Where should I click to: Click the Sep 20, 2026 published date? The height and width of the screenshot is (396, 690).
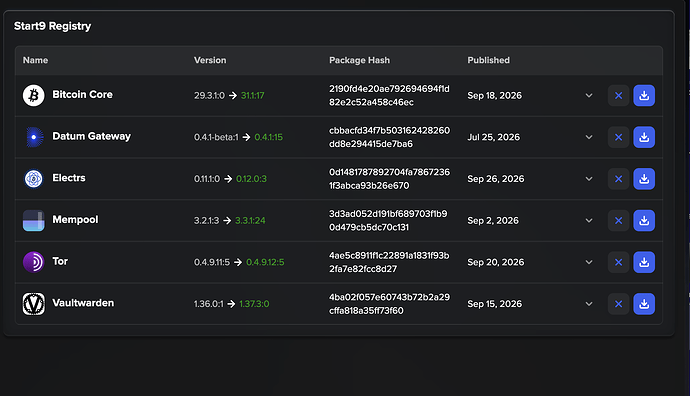tap(495, 262)
